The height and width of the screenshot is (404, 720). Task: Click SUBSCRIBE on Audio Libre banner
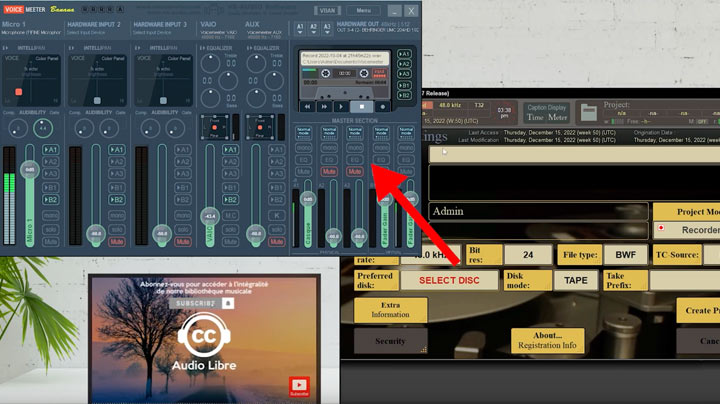click(x=196, y=303)
